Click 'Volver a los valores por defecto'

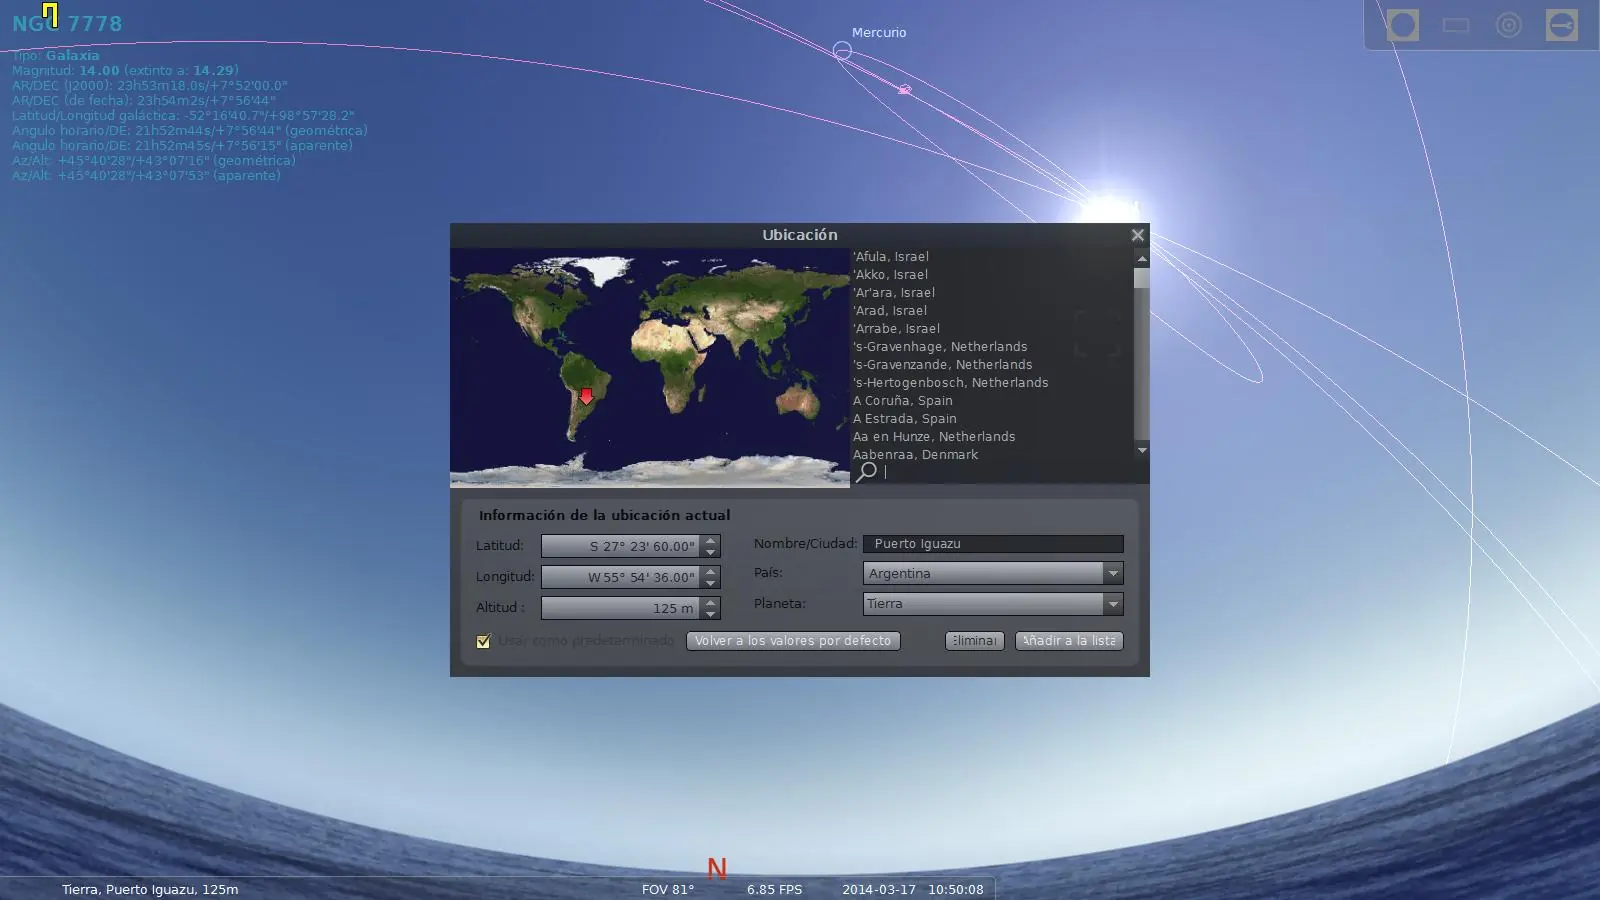point(793,641)
